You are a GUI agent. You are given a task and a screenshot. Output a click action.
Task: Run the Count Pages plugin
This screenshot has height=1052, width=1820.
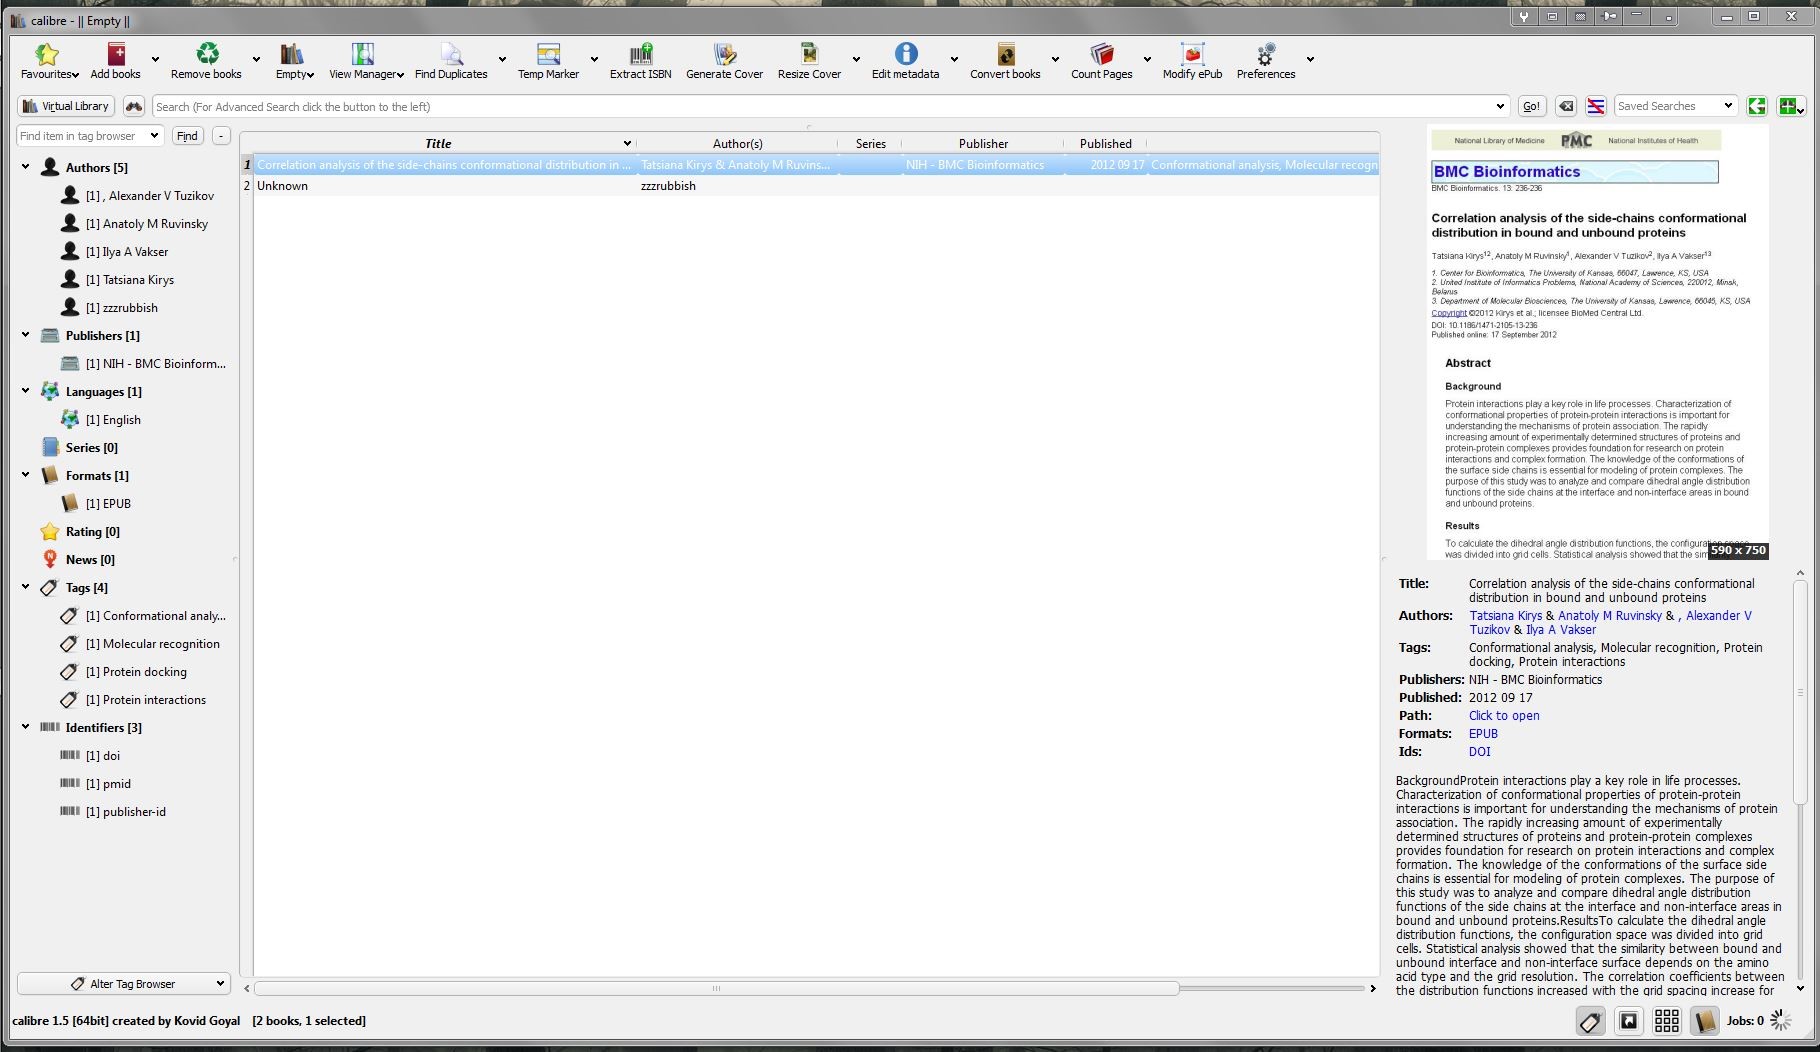[1101, 61]
